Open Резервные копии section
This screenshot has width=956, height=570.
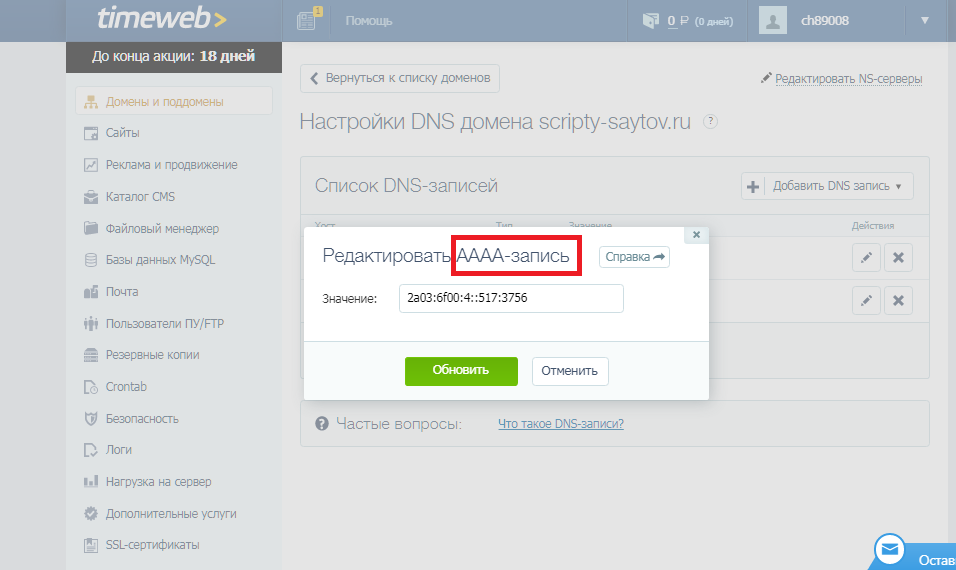click(x=152, y=355)
